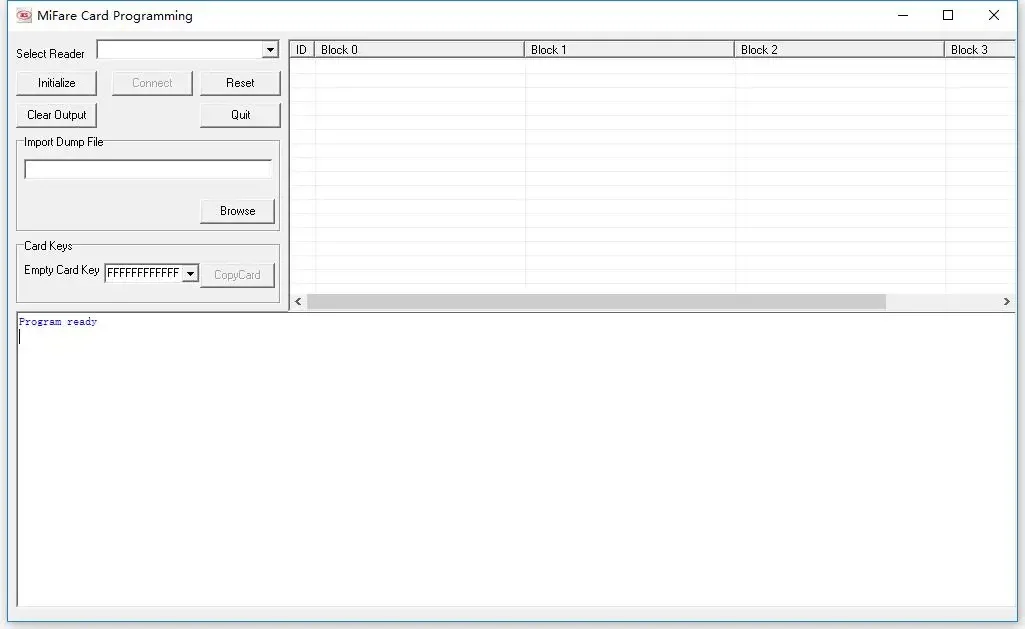Click the Clear Output button

coord(57,115)
